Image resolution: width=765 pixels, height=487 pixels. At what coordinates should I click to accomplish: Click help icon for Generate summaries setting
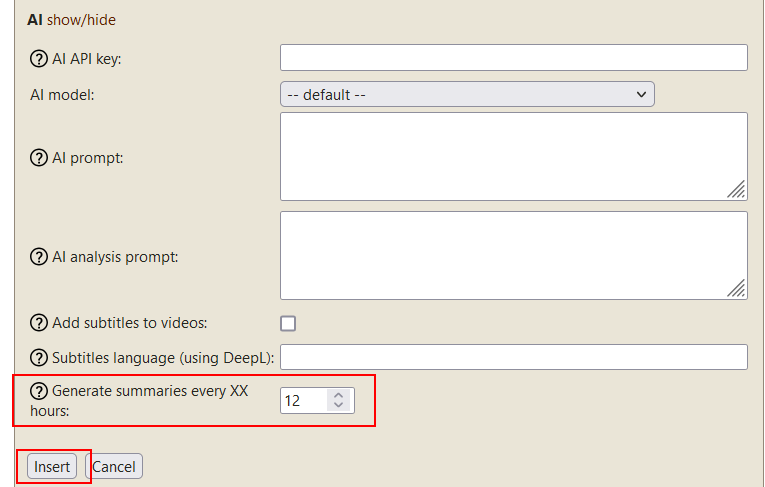point(39,391)
